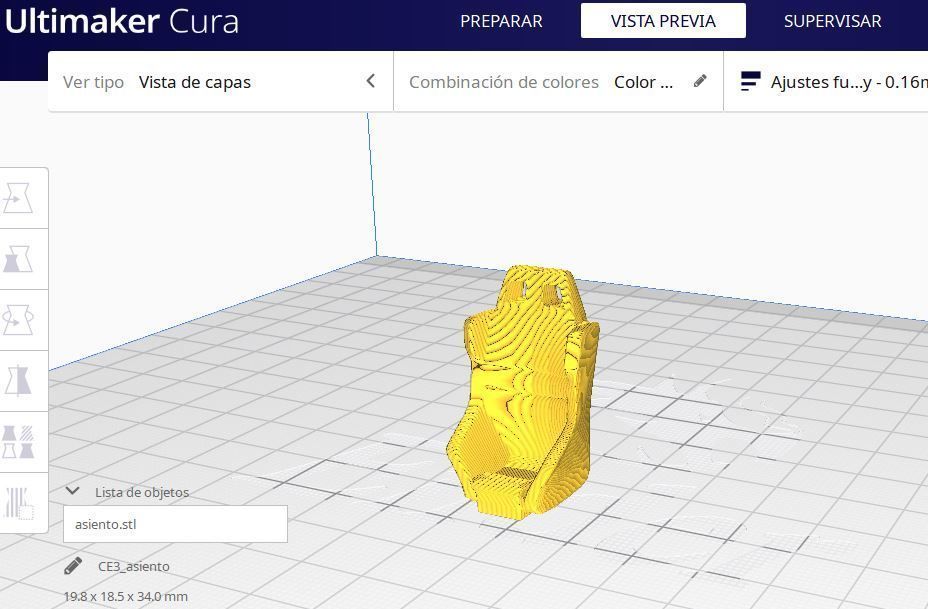The height and width of the screenshot is (609, 928).
Task: Collapse the Ver tipo panel chevron
Action: [371, 81]
